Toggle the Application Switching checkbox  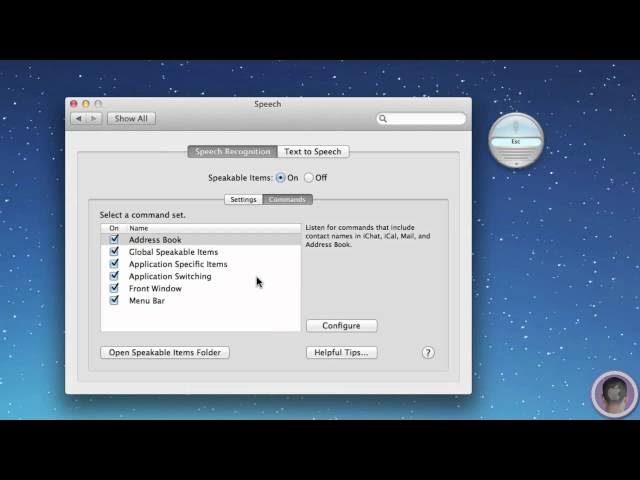coord(114,276)
